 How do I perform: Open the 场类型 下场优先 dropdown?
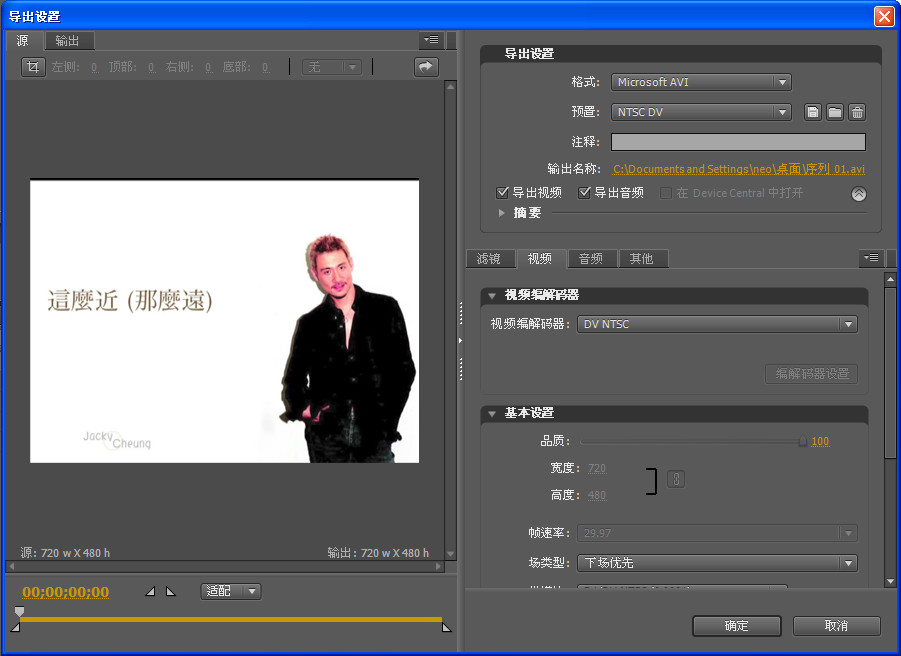coord(717,563)
